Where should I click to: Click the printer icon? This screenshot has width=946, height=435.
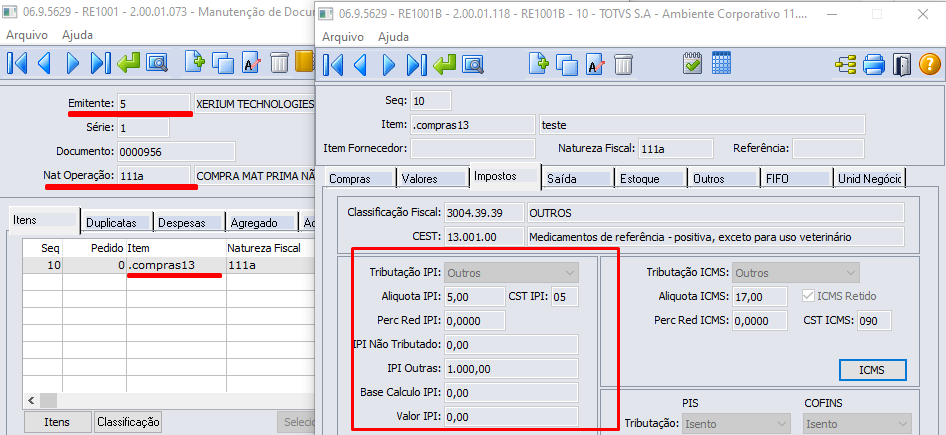pos(874,63)
